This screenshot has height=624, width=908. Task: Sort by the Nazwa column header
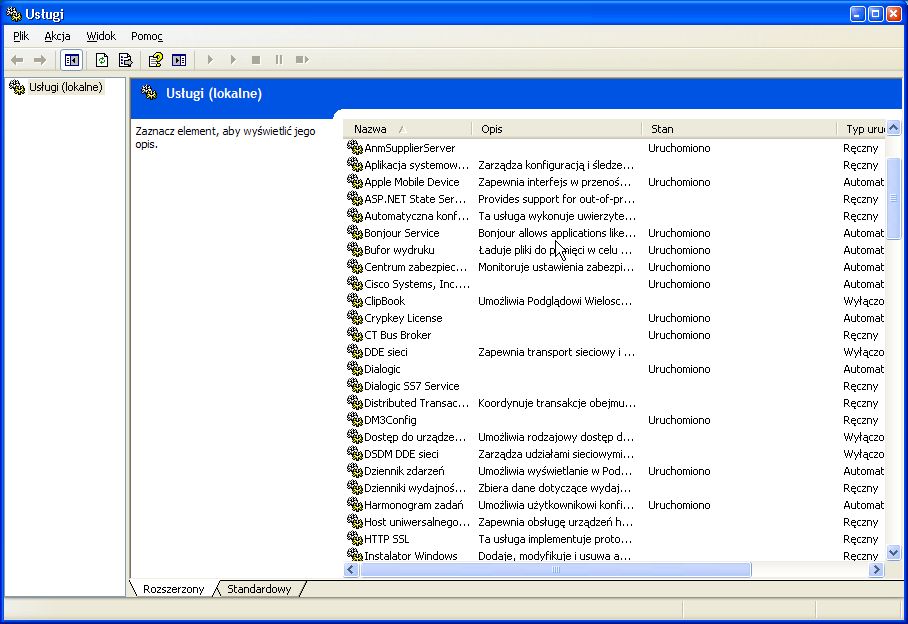click(408, 129)
